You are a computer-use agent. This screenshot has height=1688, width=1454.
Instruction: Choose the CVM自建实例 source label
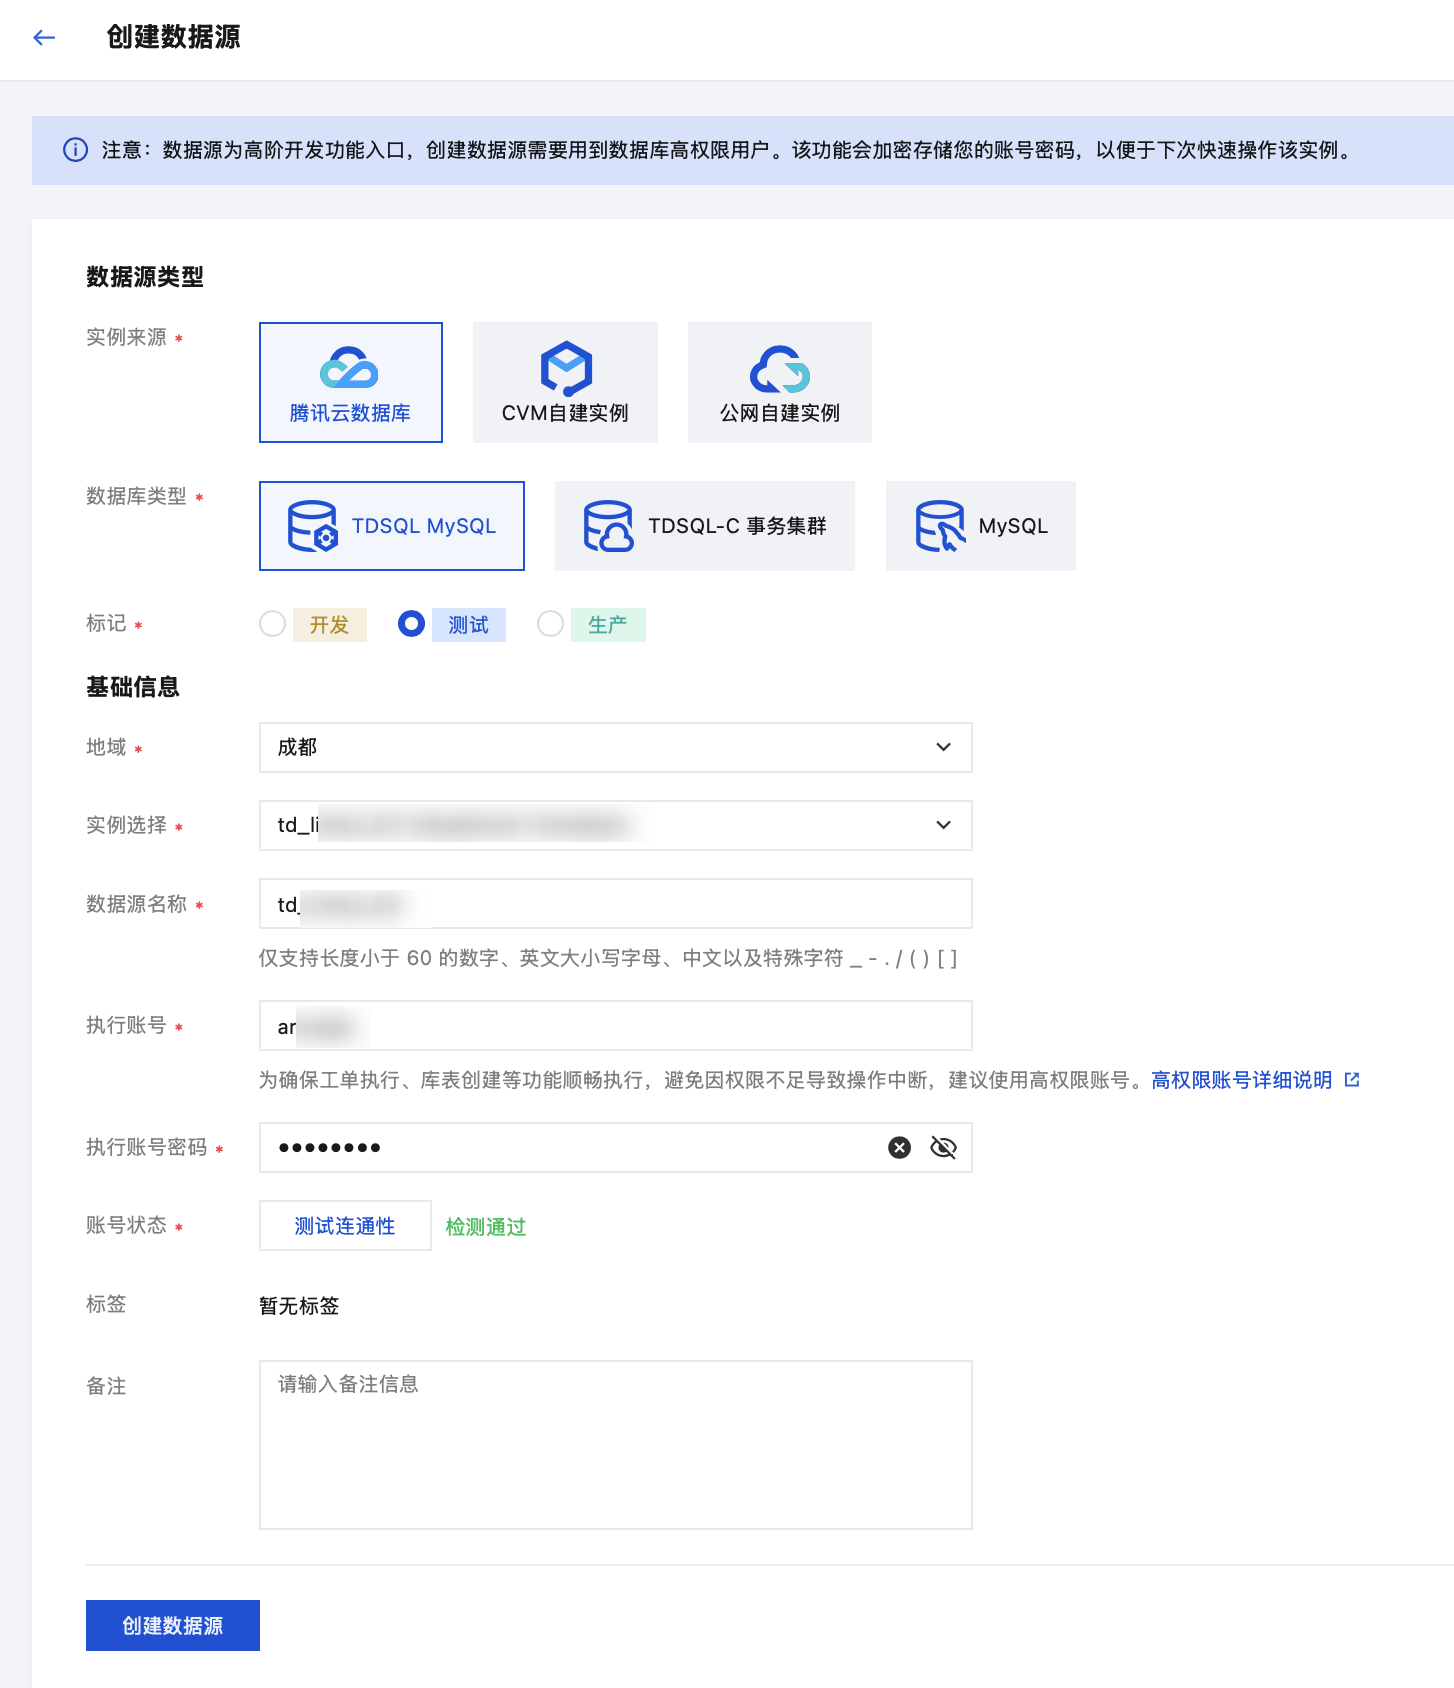pos(565,413)
